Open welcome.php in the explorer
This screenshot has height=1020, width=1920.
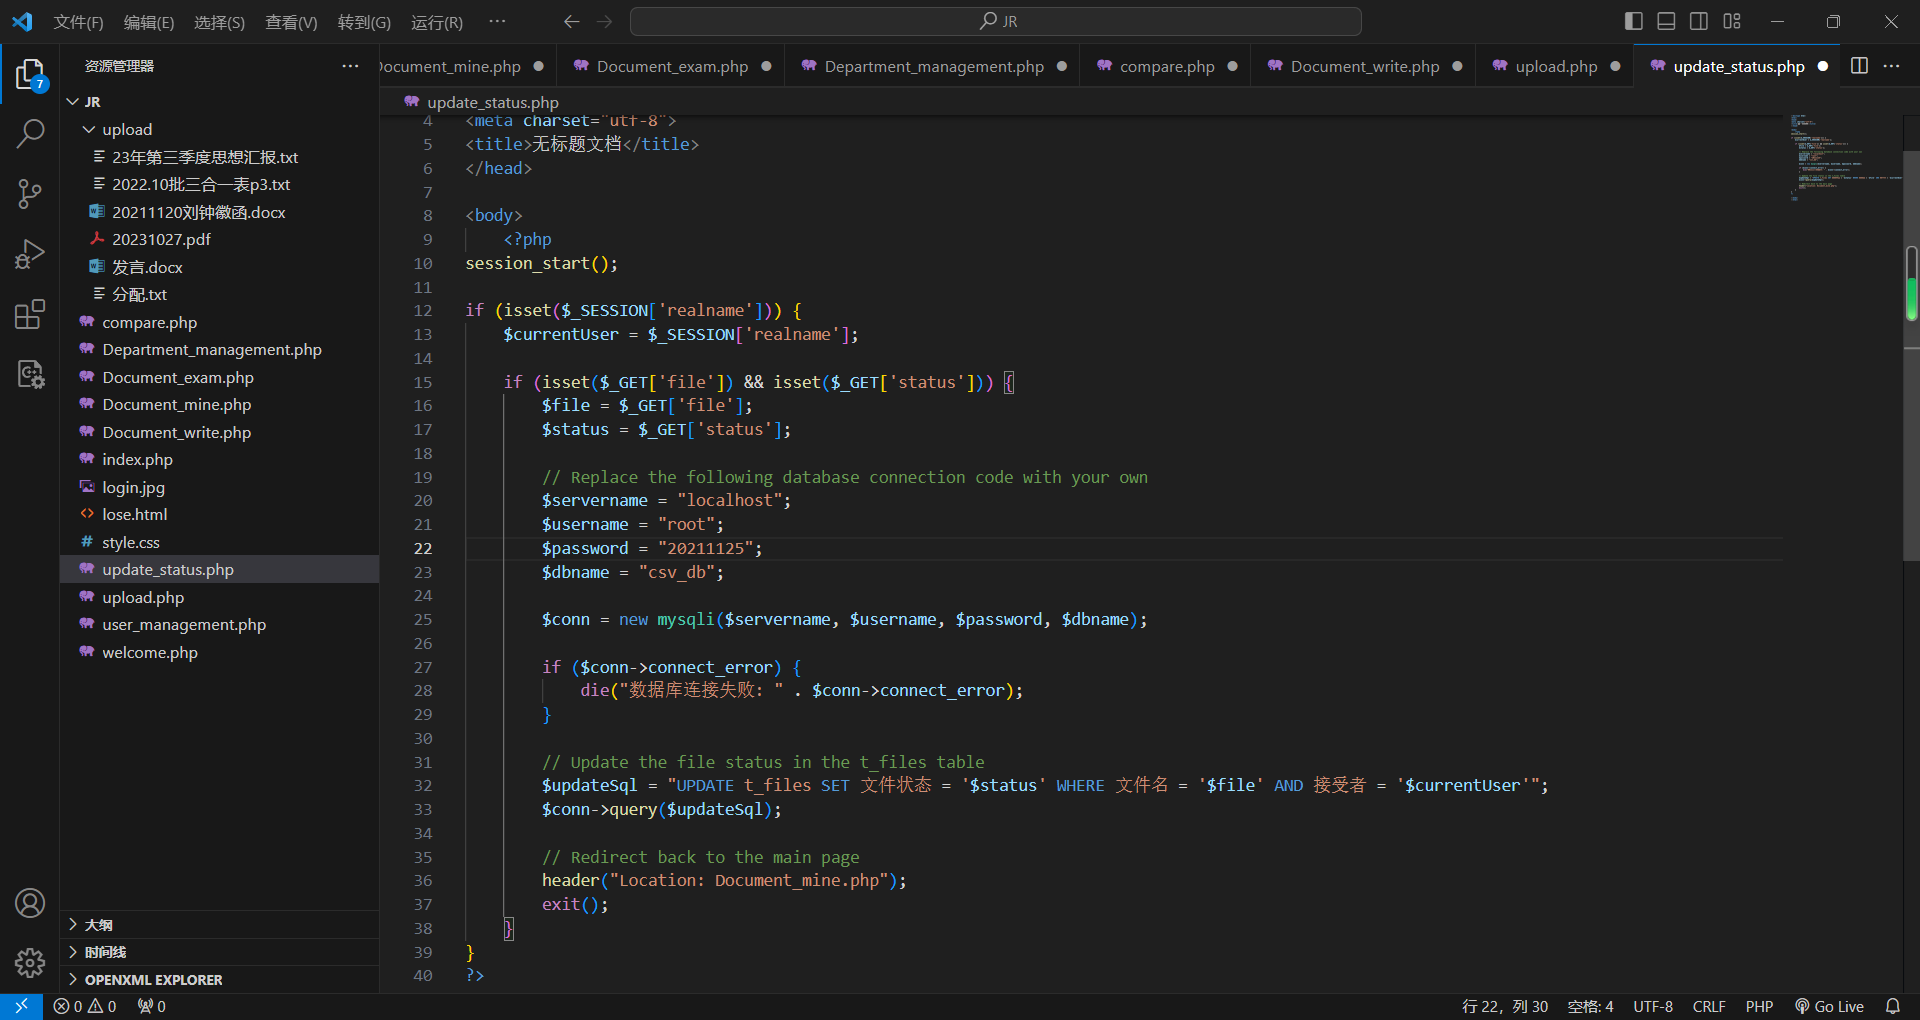pos(150,652)
